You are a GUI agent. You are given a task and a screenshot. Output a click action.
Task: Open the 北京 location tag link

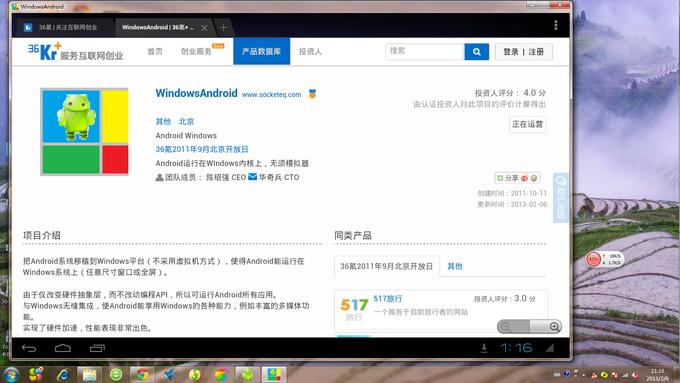tap(186, 121)
